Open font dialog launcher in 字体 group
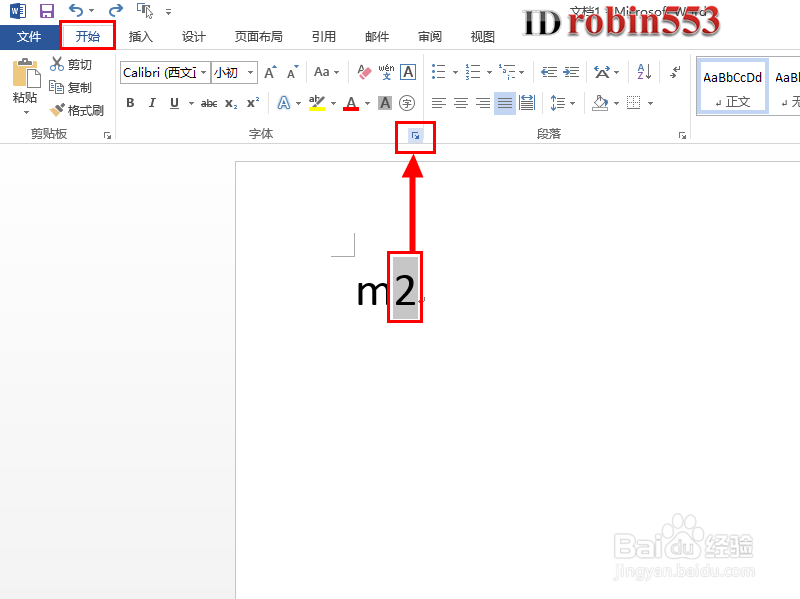This screenshot has width=800, height=599. pyautogui.click(x=415, y=136)
